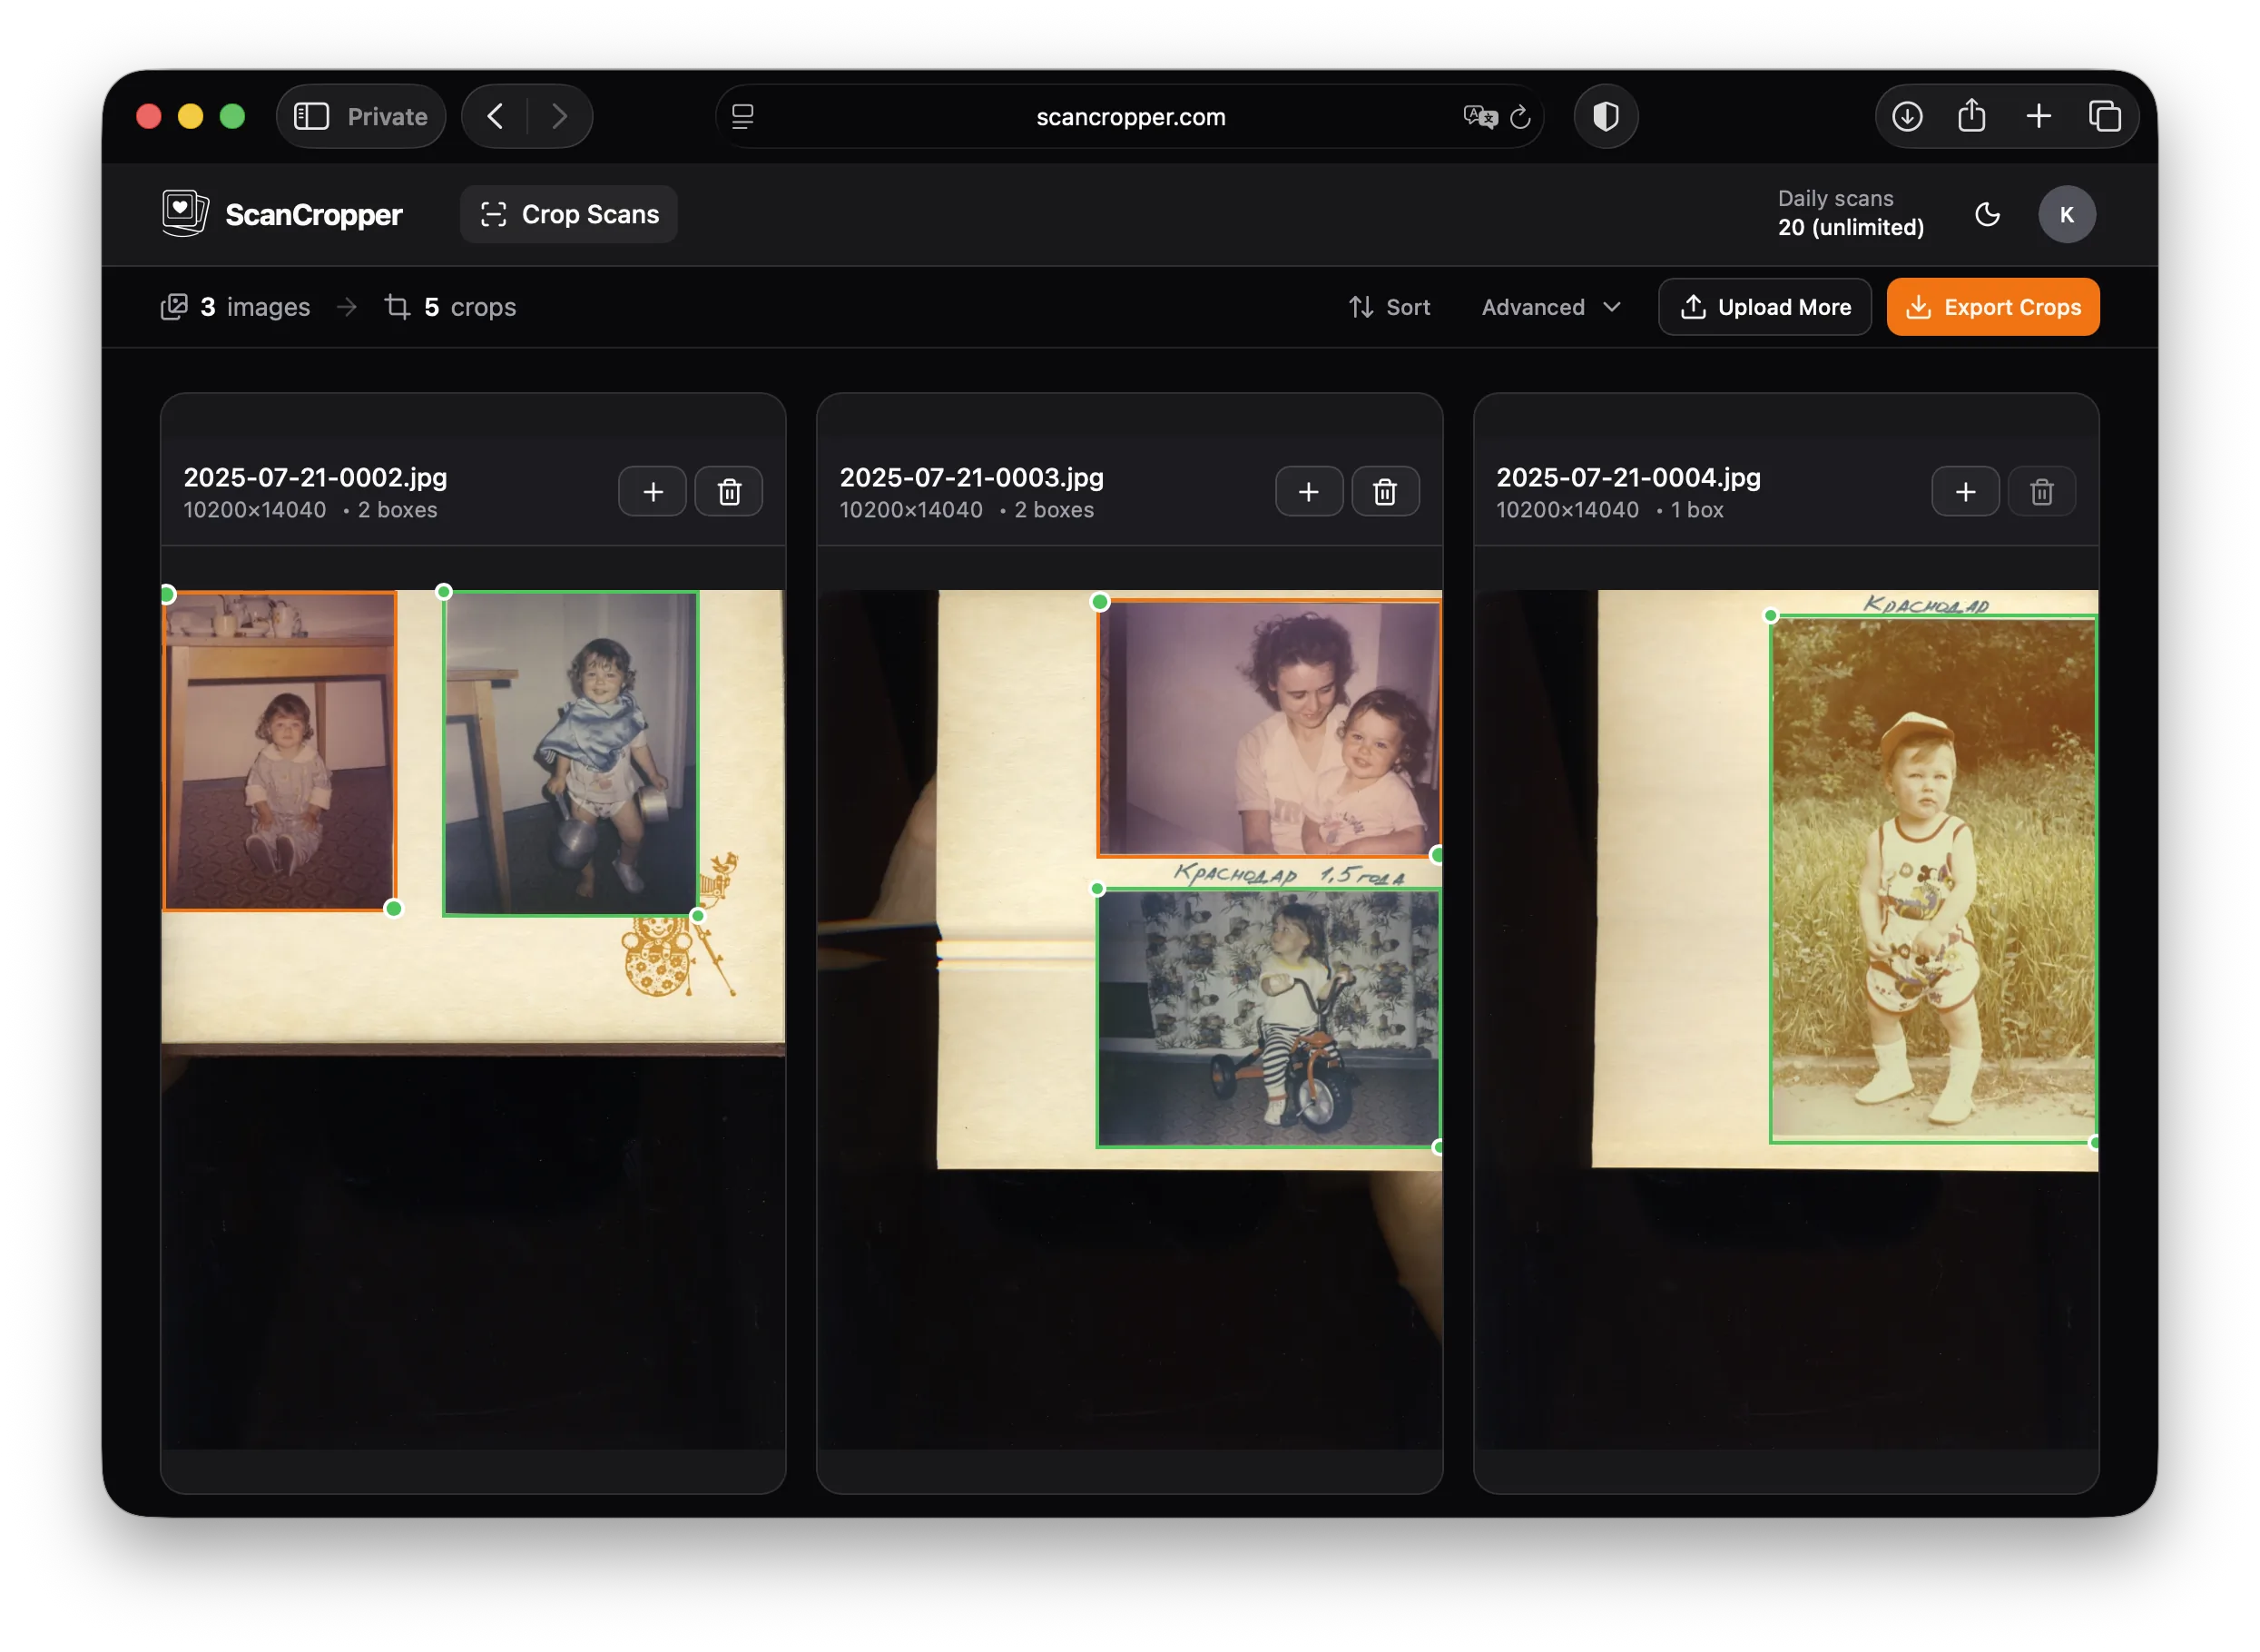This screenshot has height=1652, width=2260.
Task: Open the Advanced options dropdown
Action: pyautogui.click(x=1550, y=307)
